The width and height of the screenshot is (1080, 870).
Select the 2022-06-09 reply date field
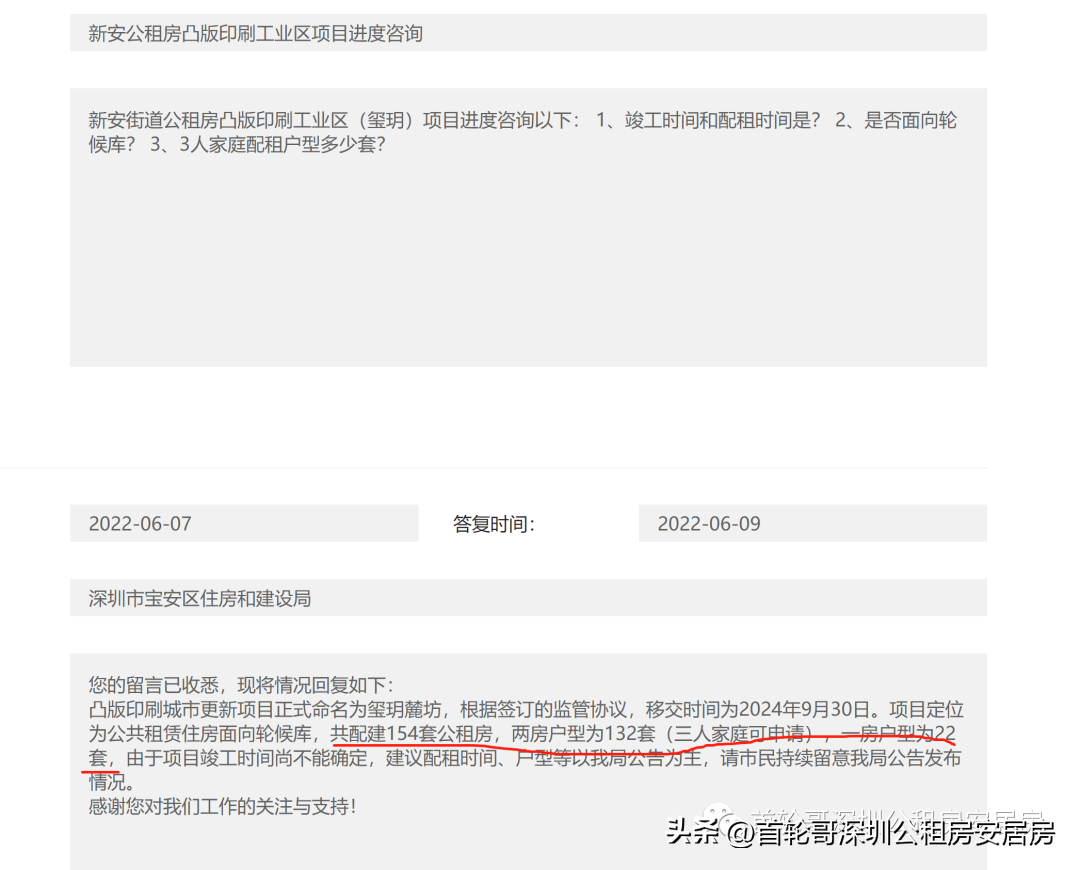pyautogui.click(x=811, y=524)
